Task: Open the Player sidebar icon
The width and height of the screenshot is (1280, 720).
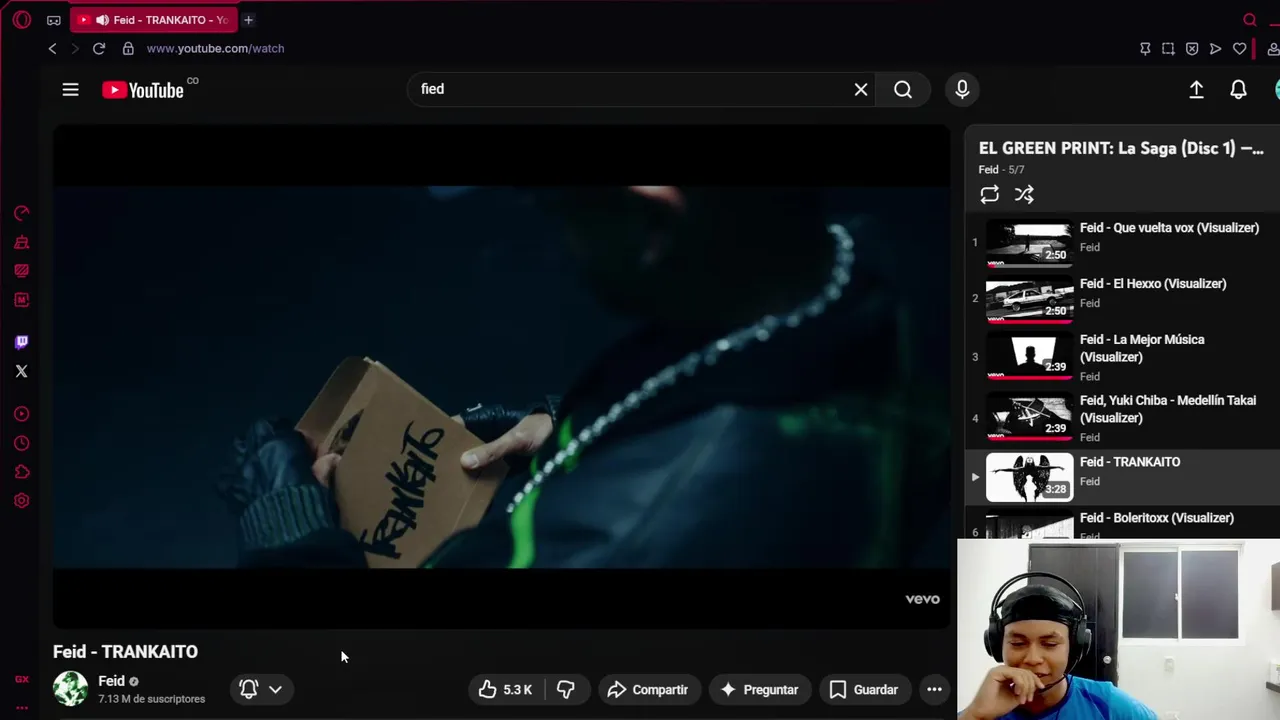Action: point(21,414)
